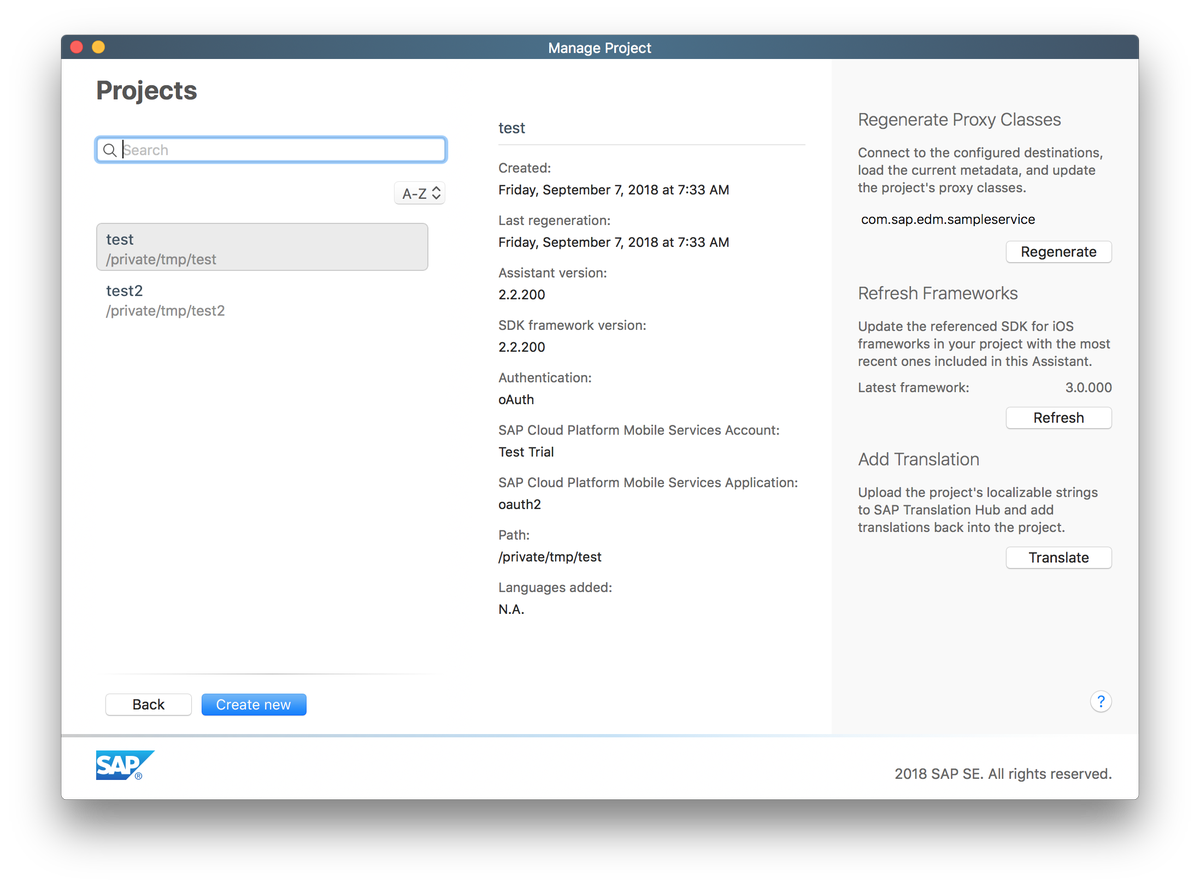The image size is (1200, 887).
Task: Click Translate to add translations
Action: pos(1058,557)
